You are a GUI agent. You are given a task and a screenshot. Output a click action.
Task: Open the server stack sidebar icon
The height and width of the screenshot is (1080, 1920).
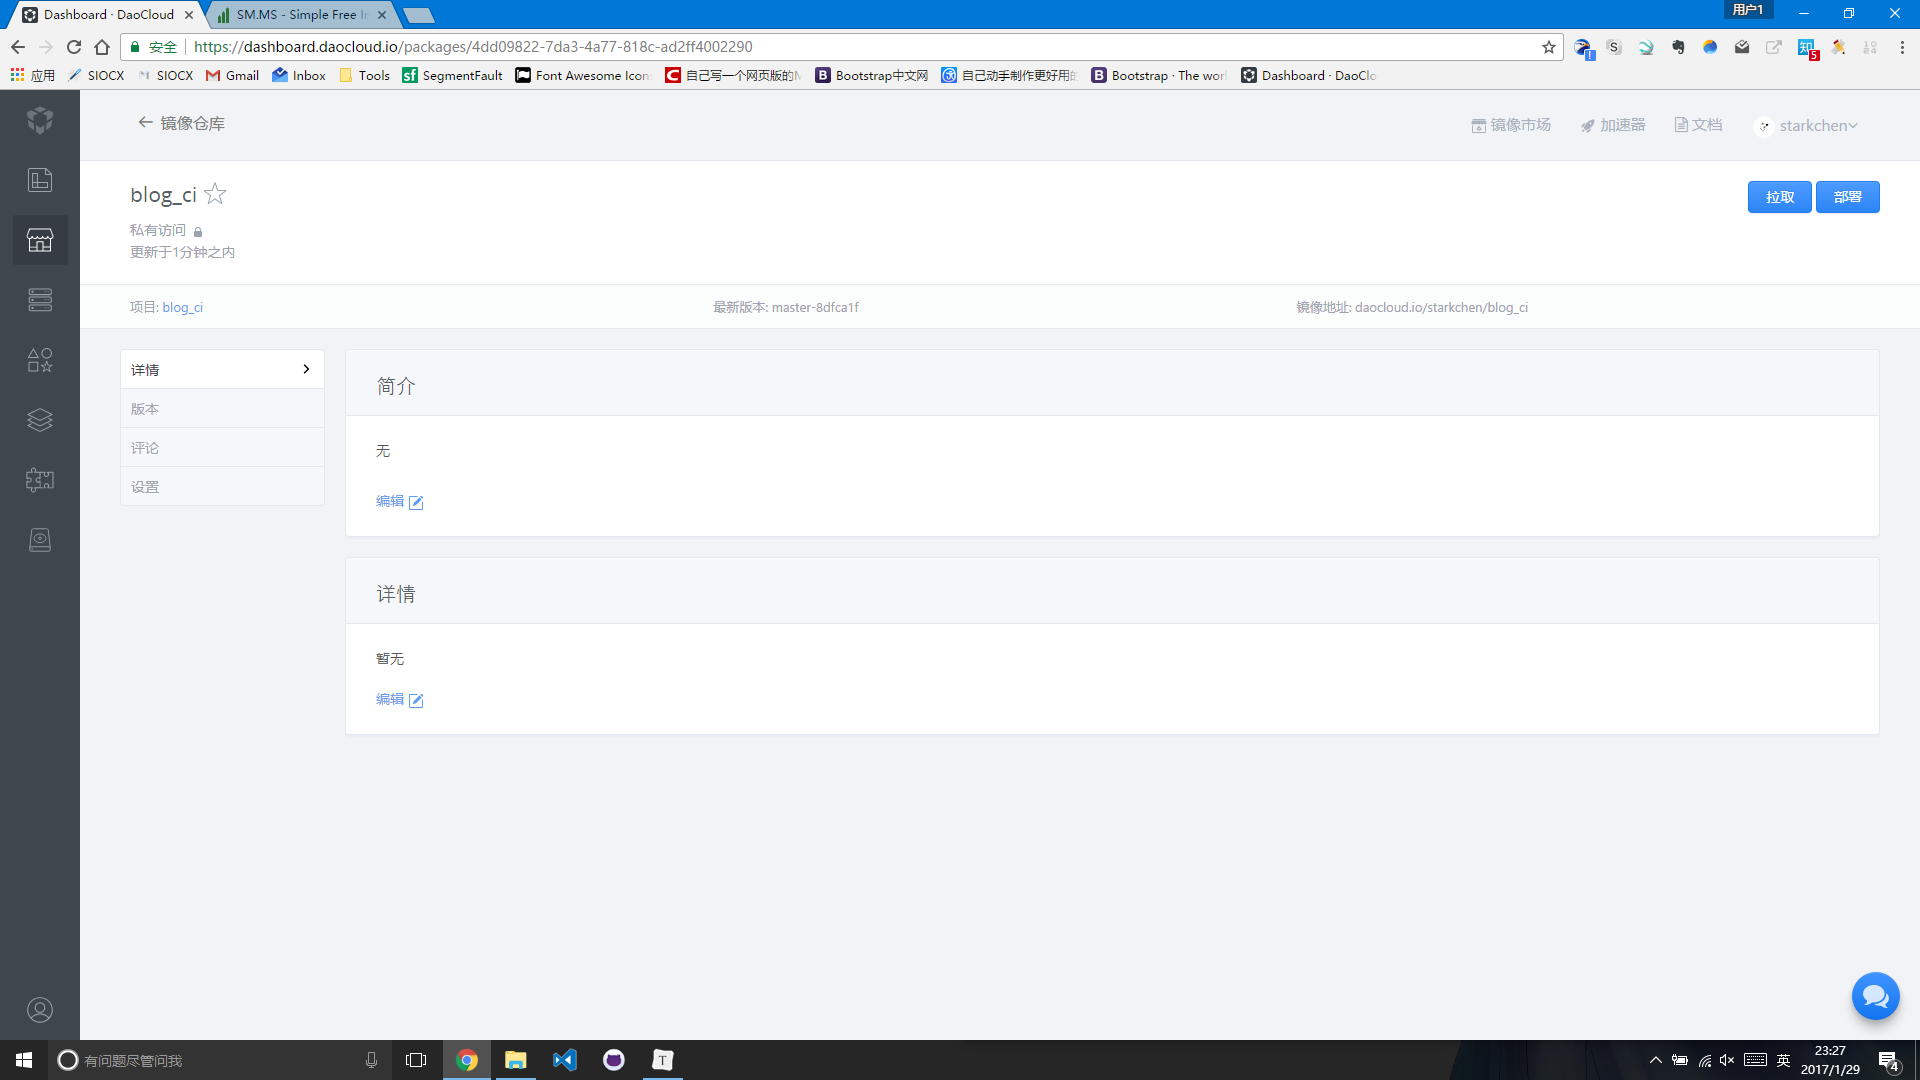[40, 300]
